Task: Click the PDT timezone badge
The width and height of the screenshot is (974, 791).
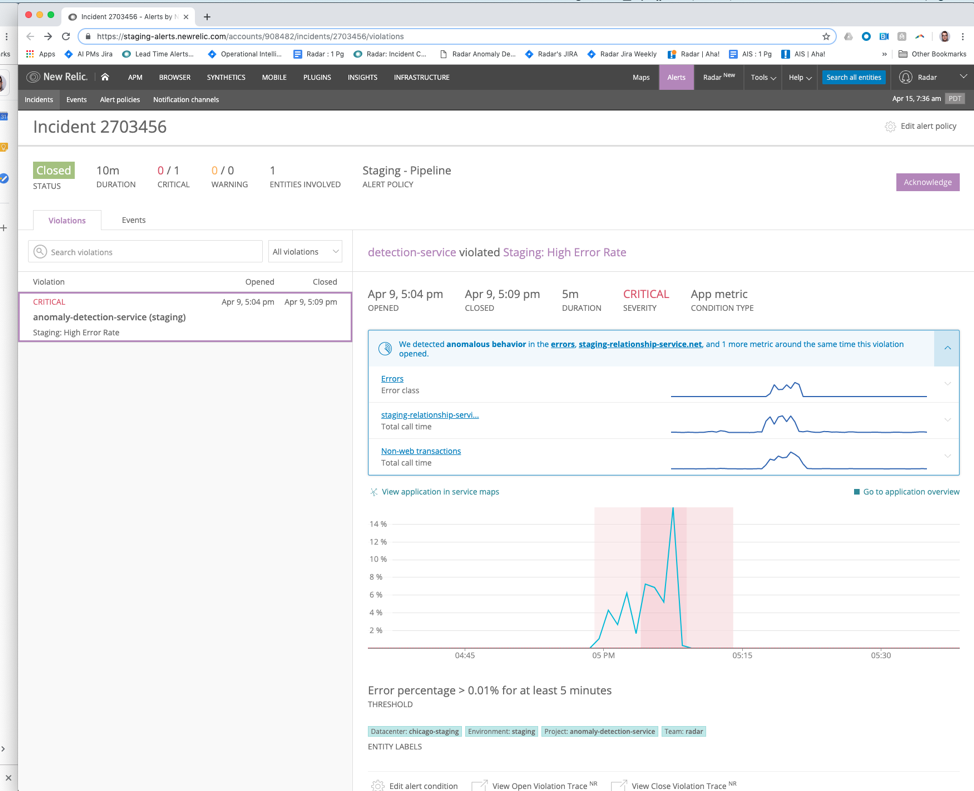Action: (x=955, y=99)
